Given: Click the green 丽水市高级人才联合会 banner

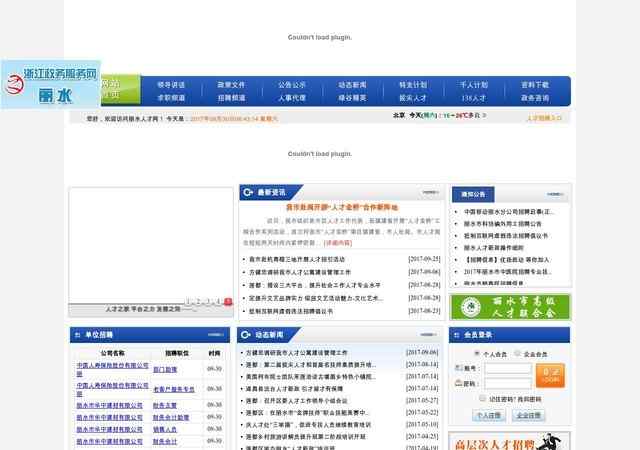Looking at the screenshot, I should click(510, 306).
